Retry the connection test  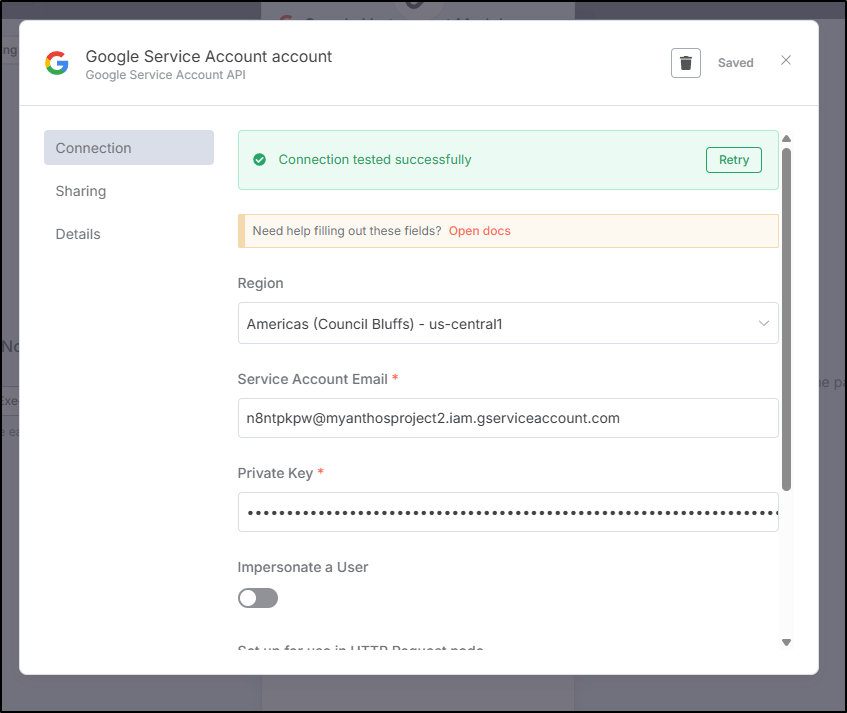click(734, 160)
